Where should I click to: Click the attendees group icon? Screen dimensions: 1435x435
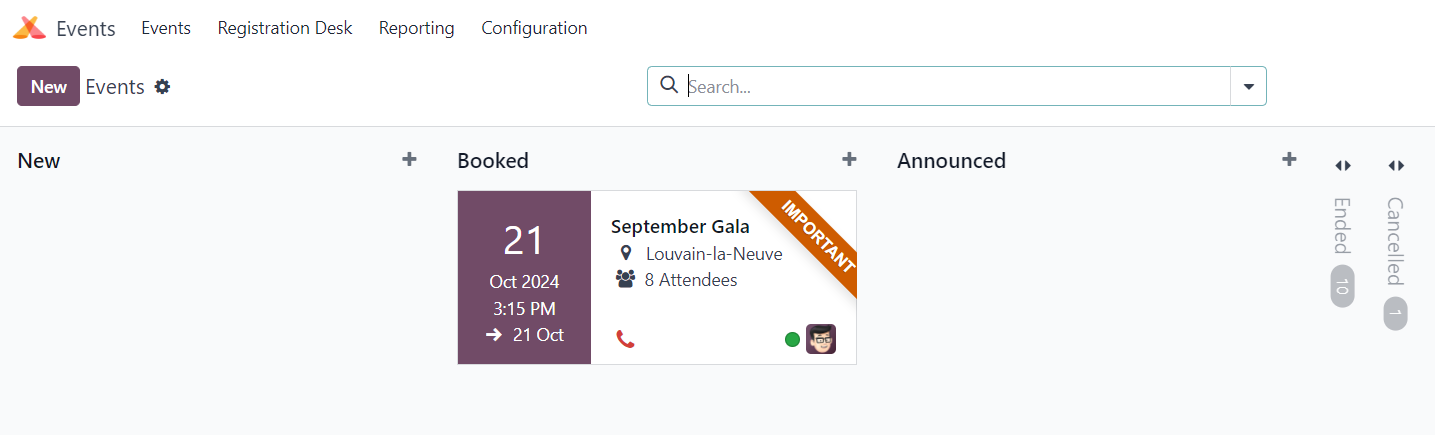click(626, 280)
